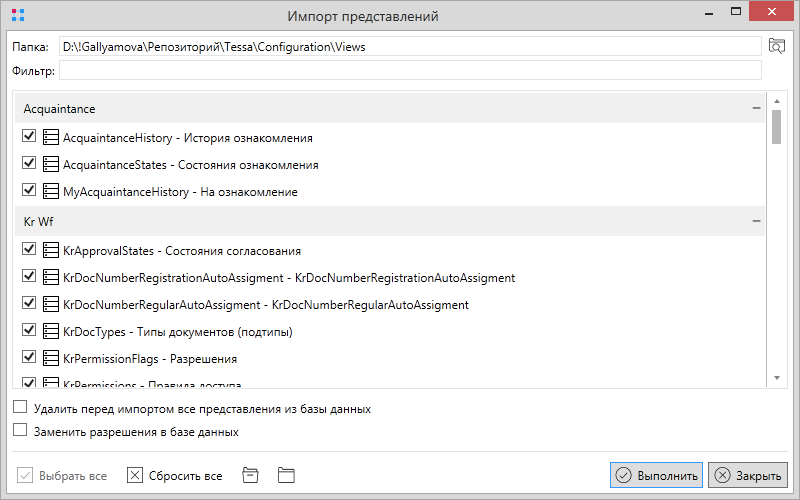Enable Заменить разрешения в базе данных
Screen dimensions: 800x500
click(x=20, y=432)
